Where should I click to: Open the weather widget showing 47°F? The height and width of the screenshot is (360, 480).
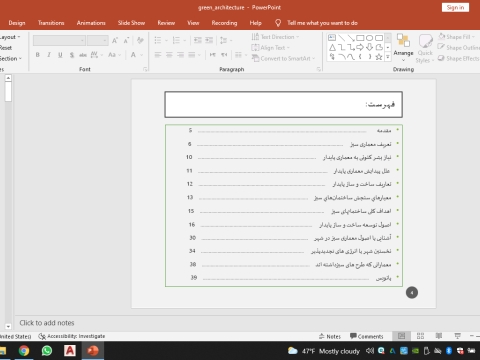click(324, 351)
